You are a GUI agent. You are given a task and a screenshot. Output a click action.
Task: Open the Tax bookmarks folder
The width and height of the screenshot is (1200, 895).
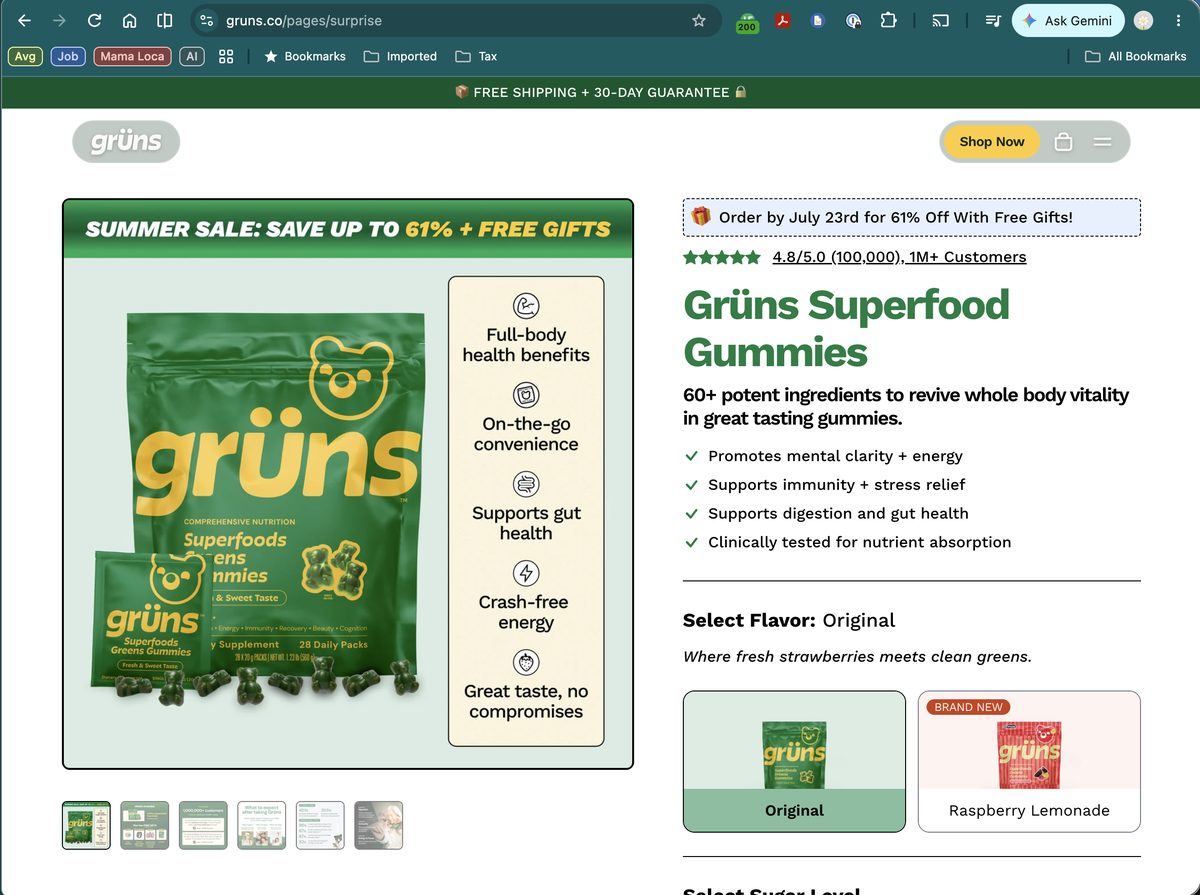pos(476,56)
